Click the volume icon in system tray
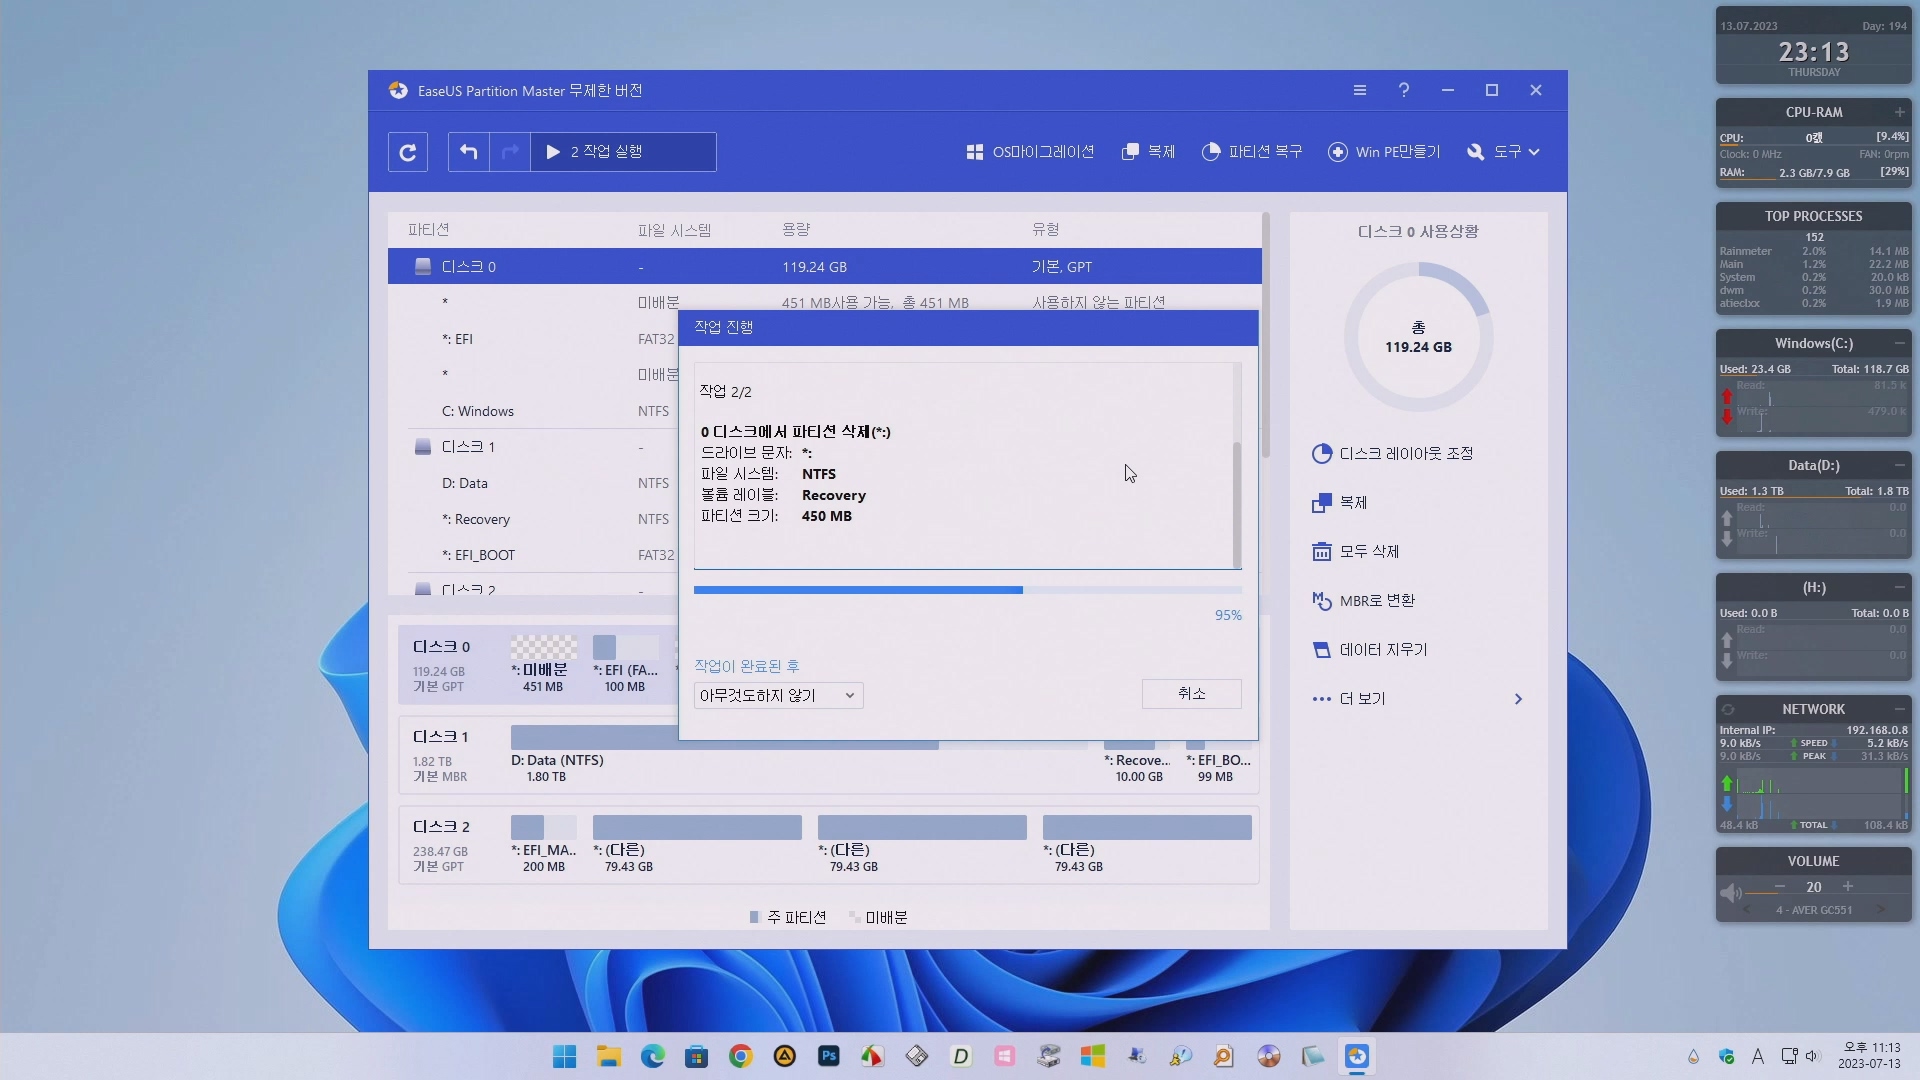Screen dimensions: 1920x1080 1812,1056
